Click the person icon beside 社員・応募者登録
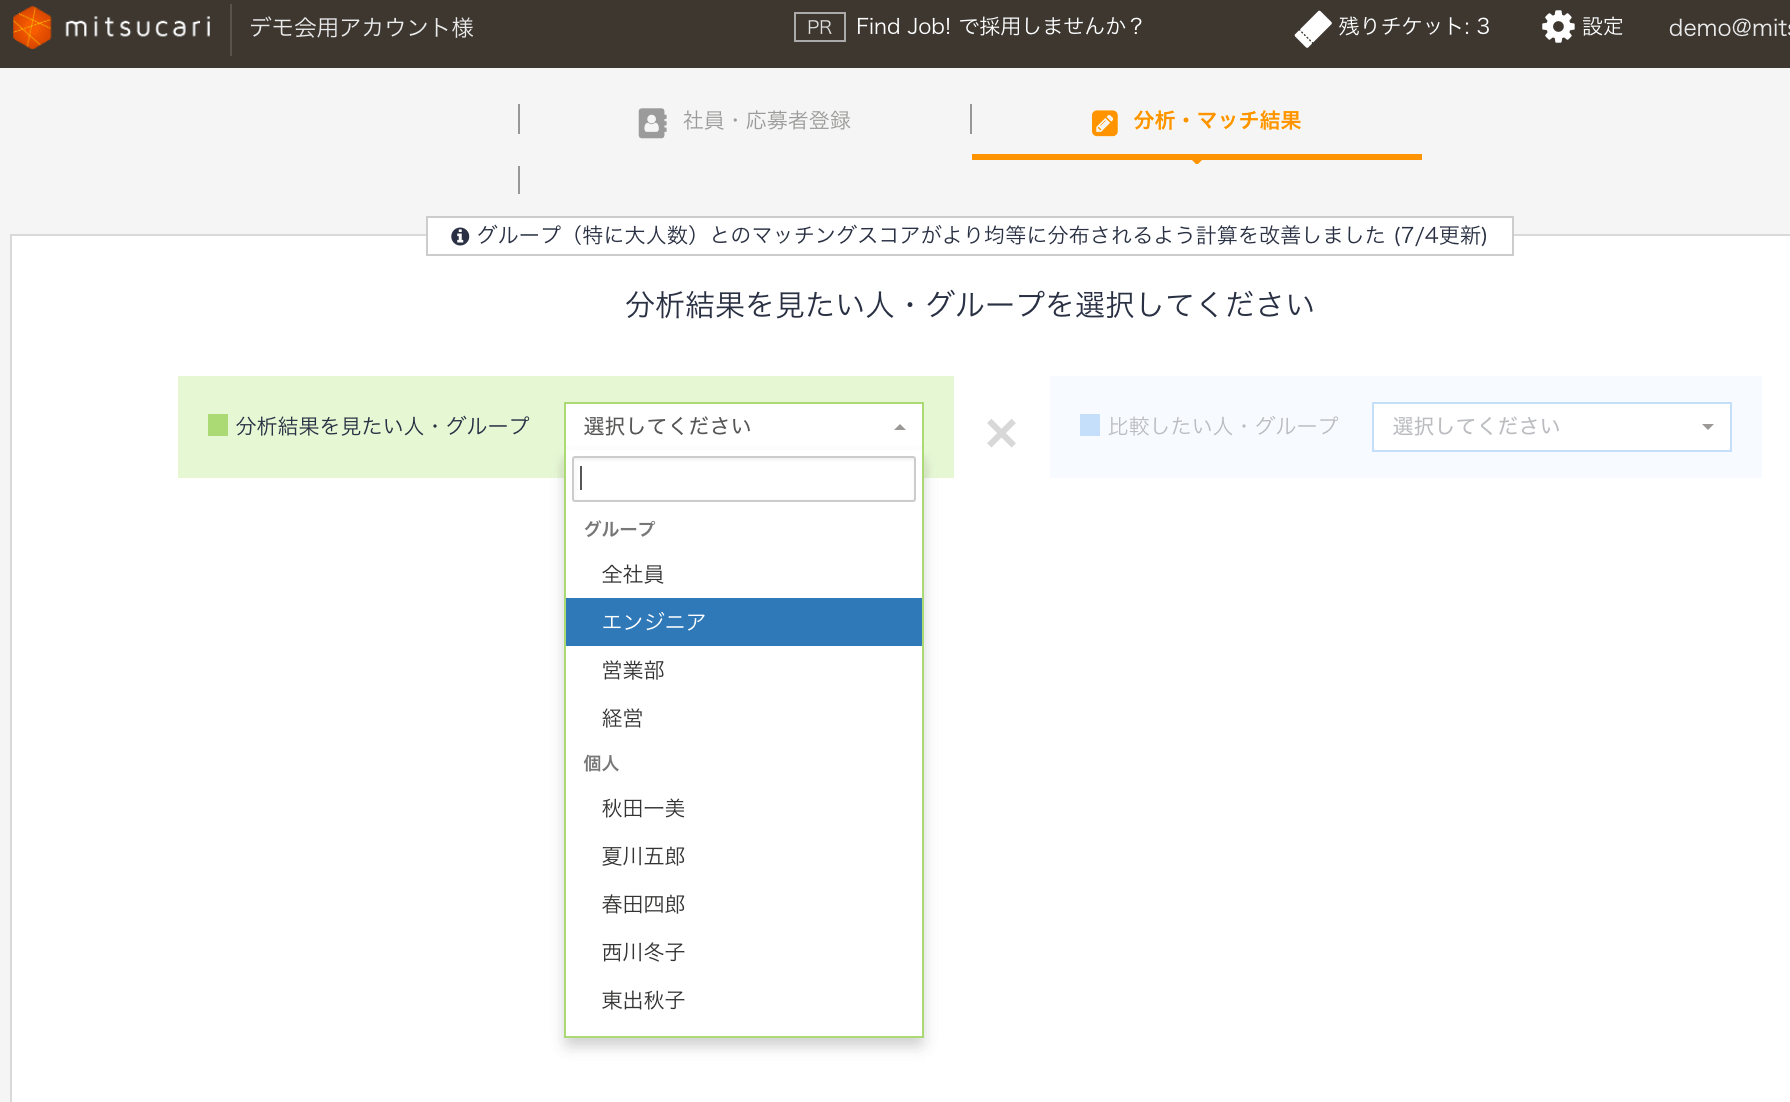This screenshot has width=1790, height=1102. point(652,121)
